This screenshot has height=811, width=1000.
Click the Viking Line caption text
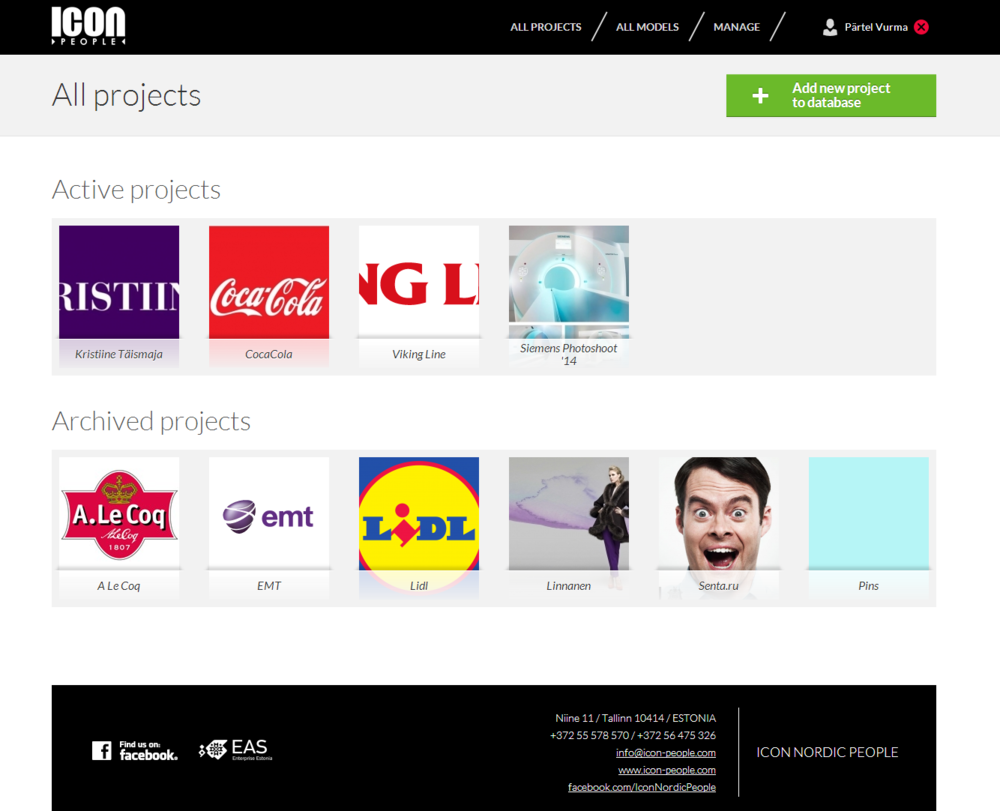pos(418,354)
